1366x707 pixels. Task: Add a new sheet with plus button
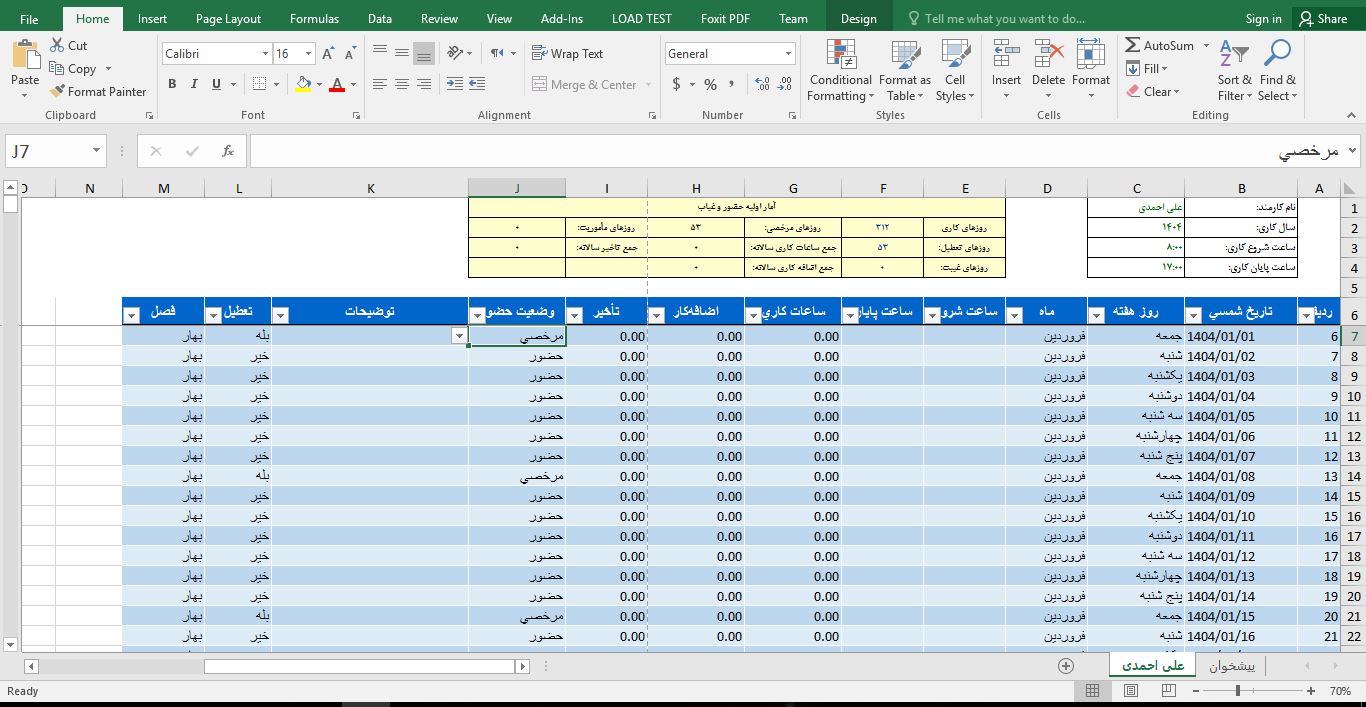tap(1066, 666)
